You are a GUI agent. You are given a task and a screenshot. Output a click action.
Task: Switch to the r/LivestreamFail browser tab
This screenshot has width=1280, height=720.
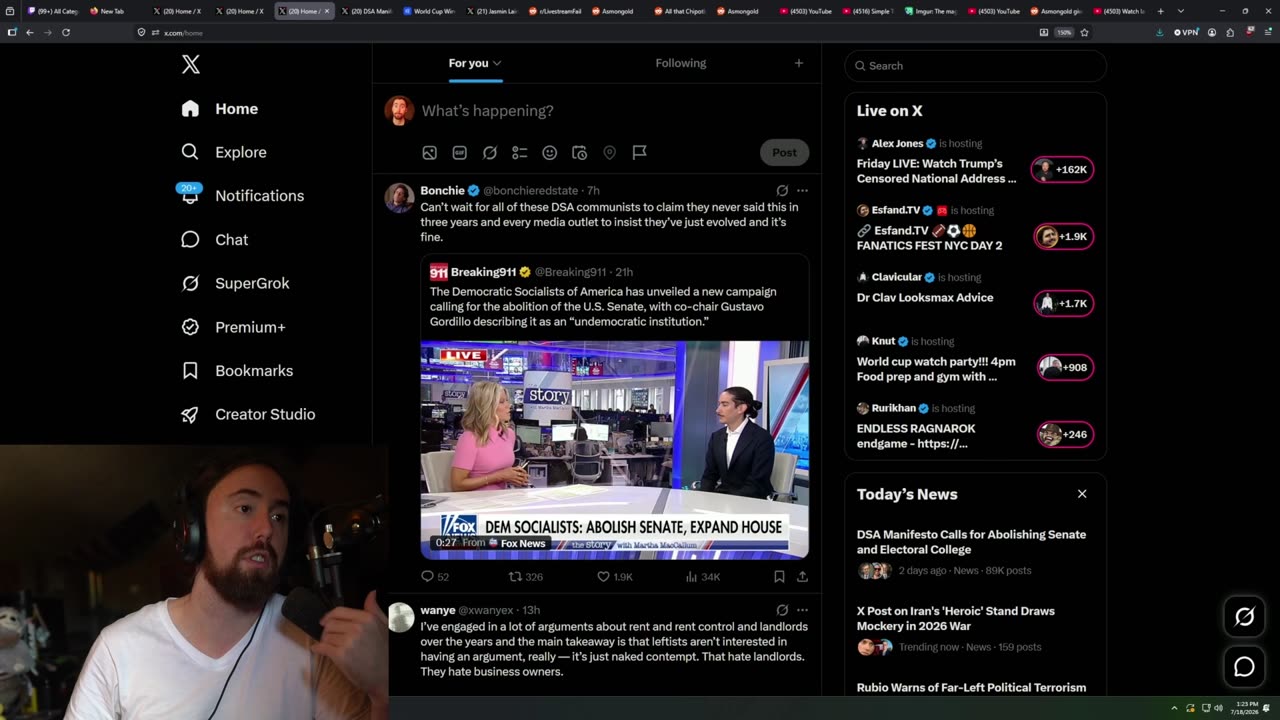coord(556,11)
